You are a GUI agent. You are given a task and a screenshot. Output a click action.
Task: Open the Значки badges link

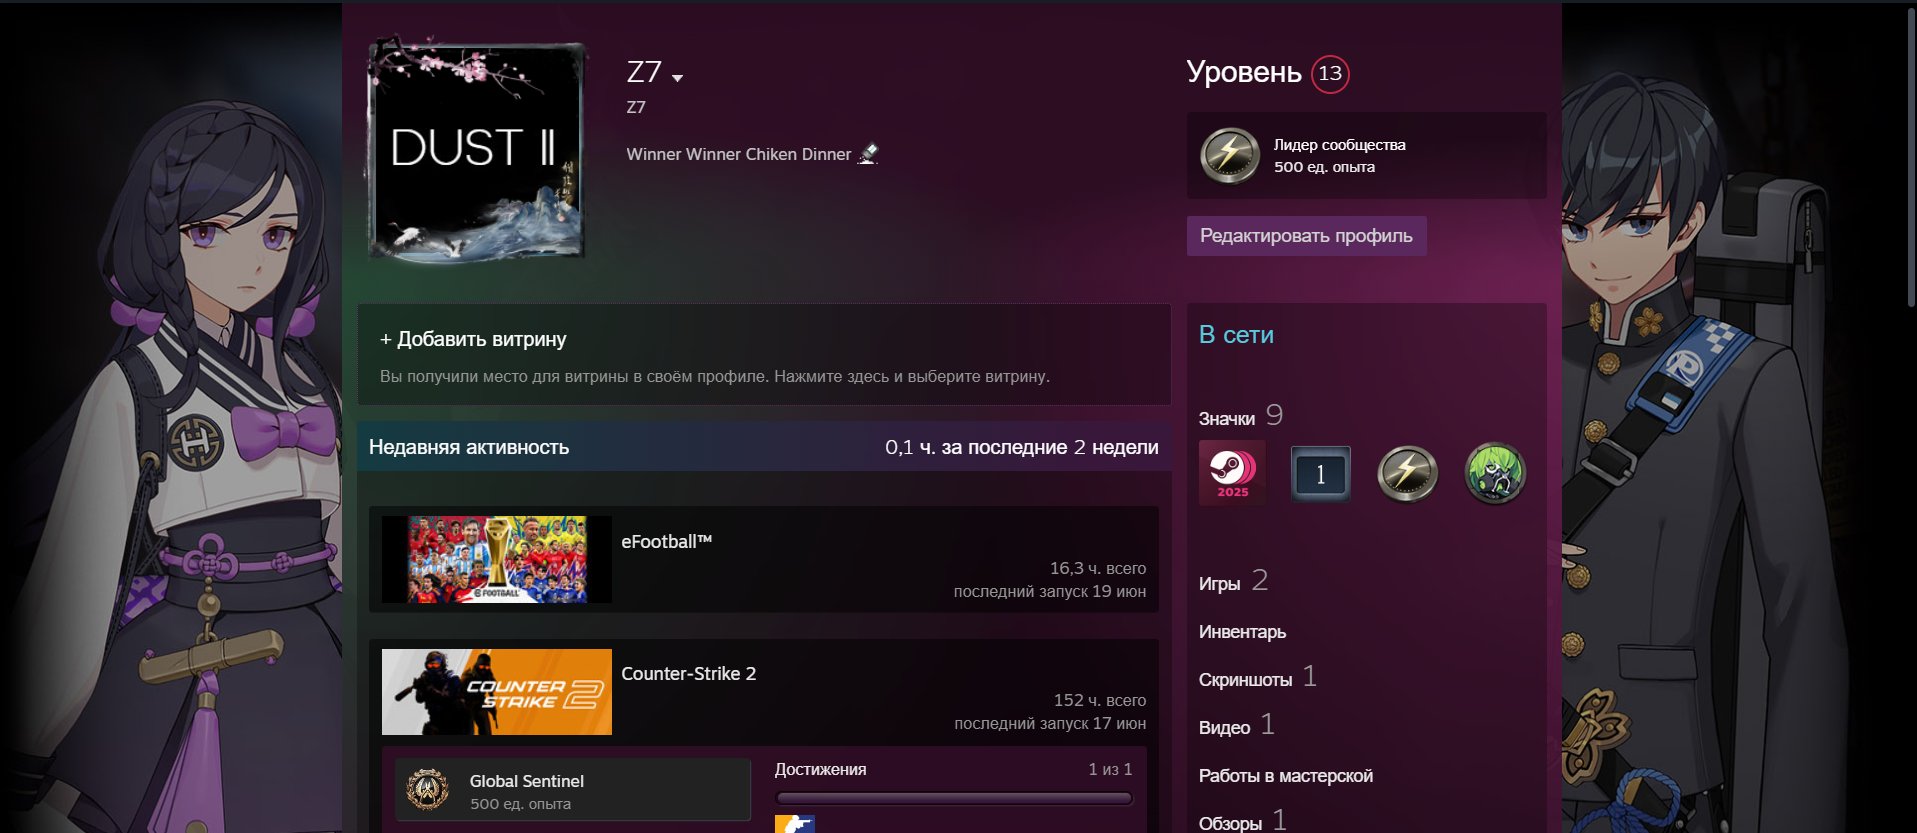click(1227, 419)
